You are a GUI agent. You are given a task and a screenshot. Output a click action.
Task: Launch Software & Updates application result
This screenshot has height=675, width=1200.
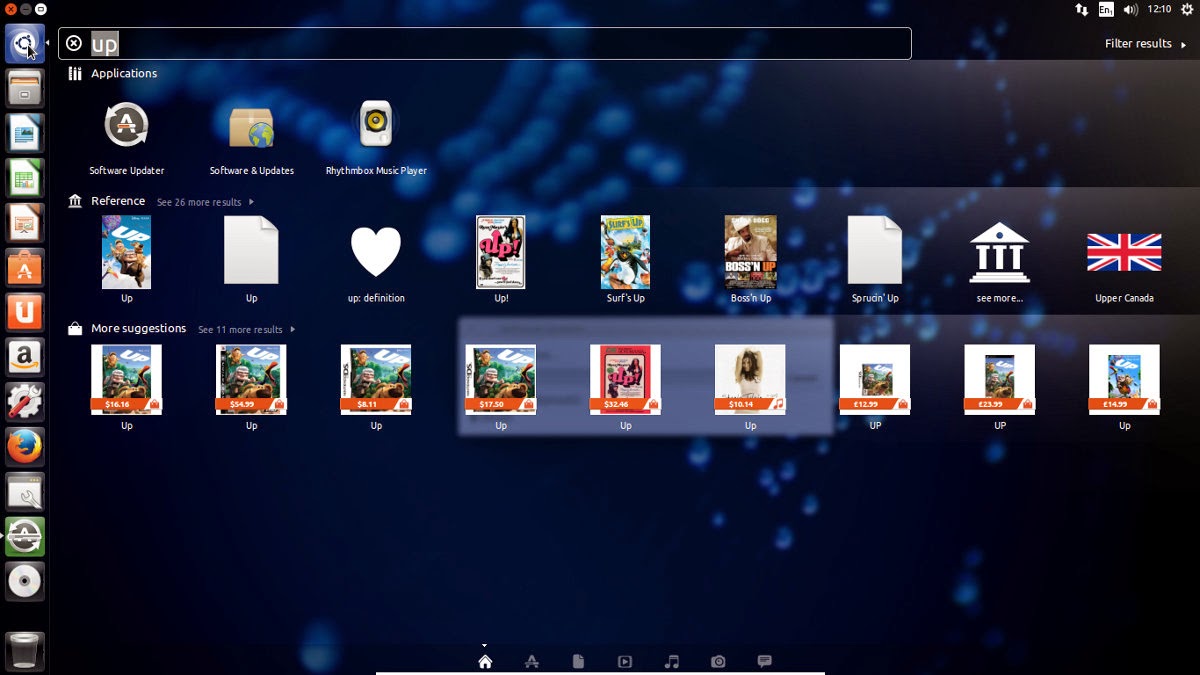click(251, 138)
